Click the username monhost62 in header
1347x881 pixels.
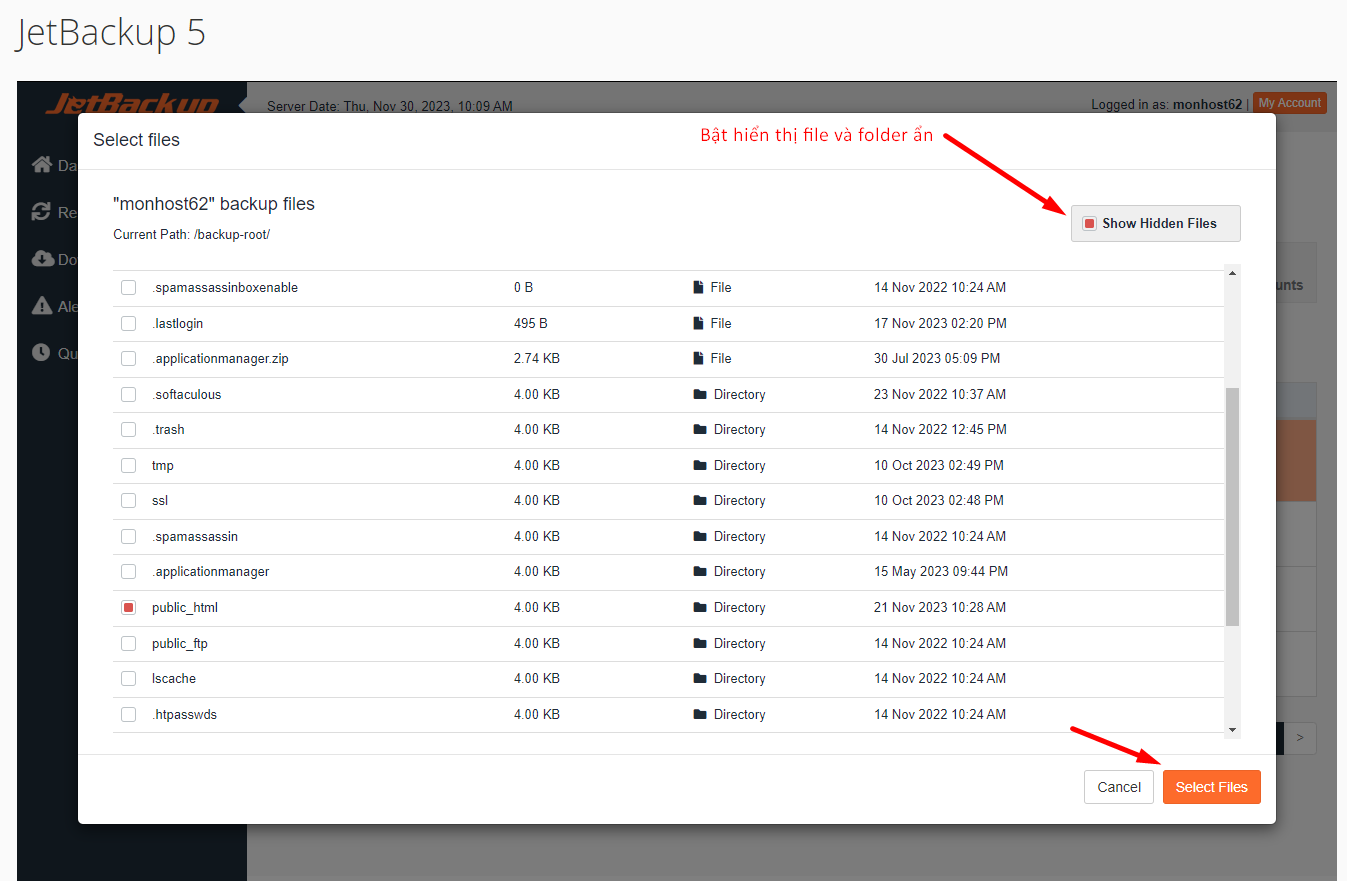point(1207,104)
